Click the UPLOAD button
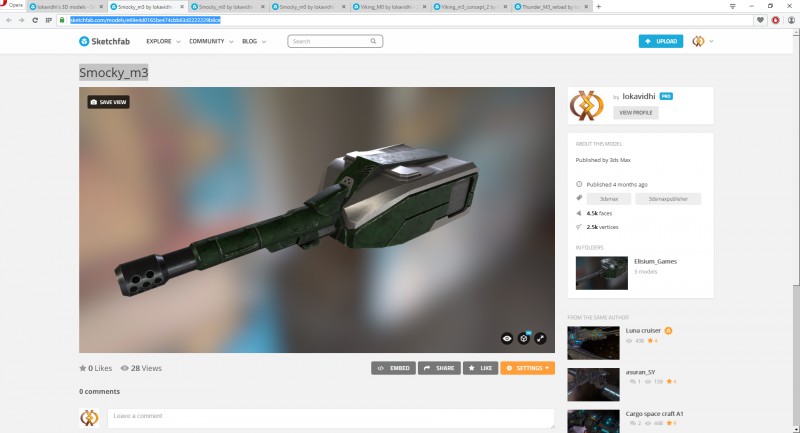 tap(661, 41)
